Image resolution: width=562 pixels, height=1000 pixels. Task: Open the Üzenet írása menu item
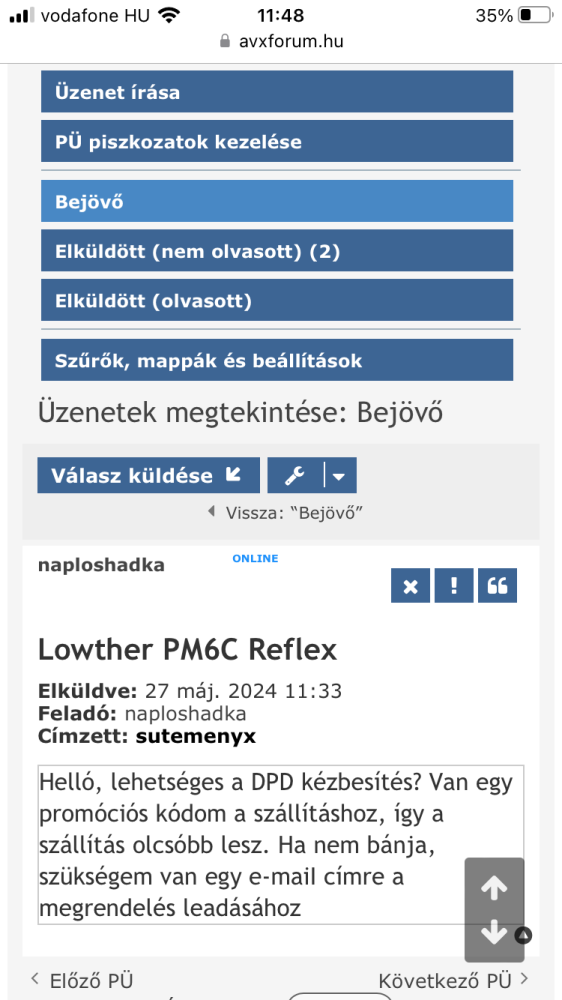click(277, 92)
